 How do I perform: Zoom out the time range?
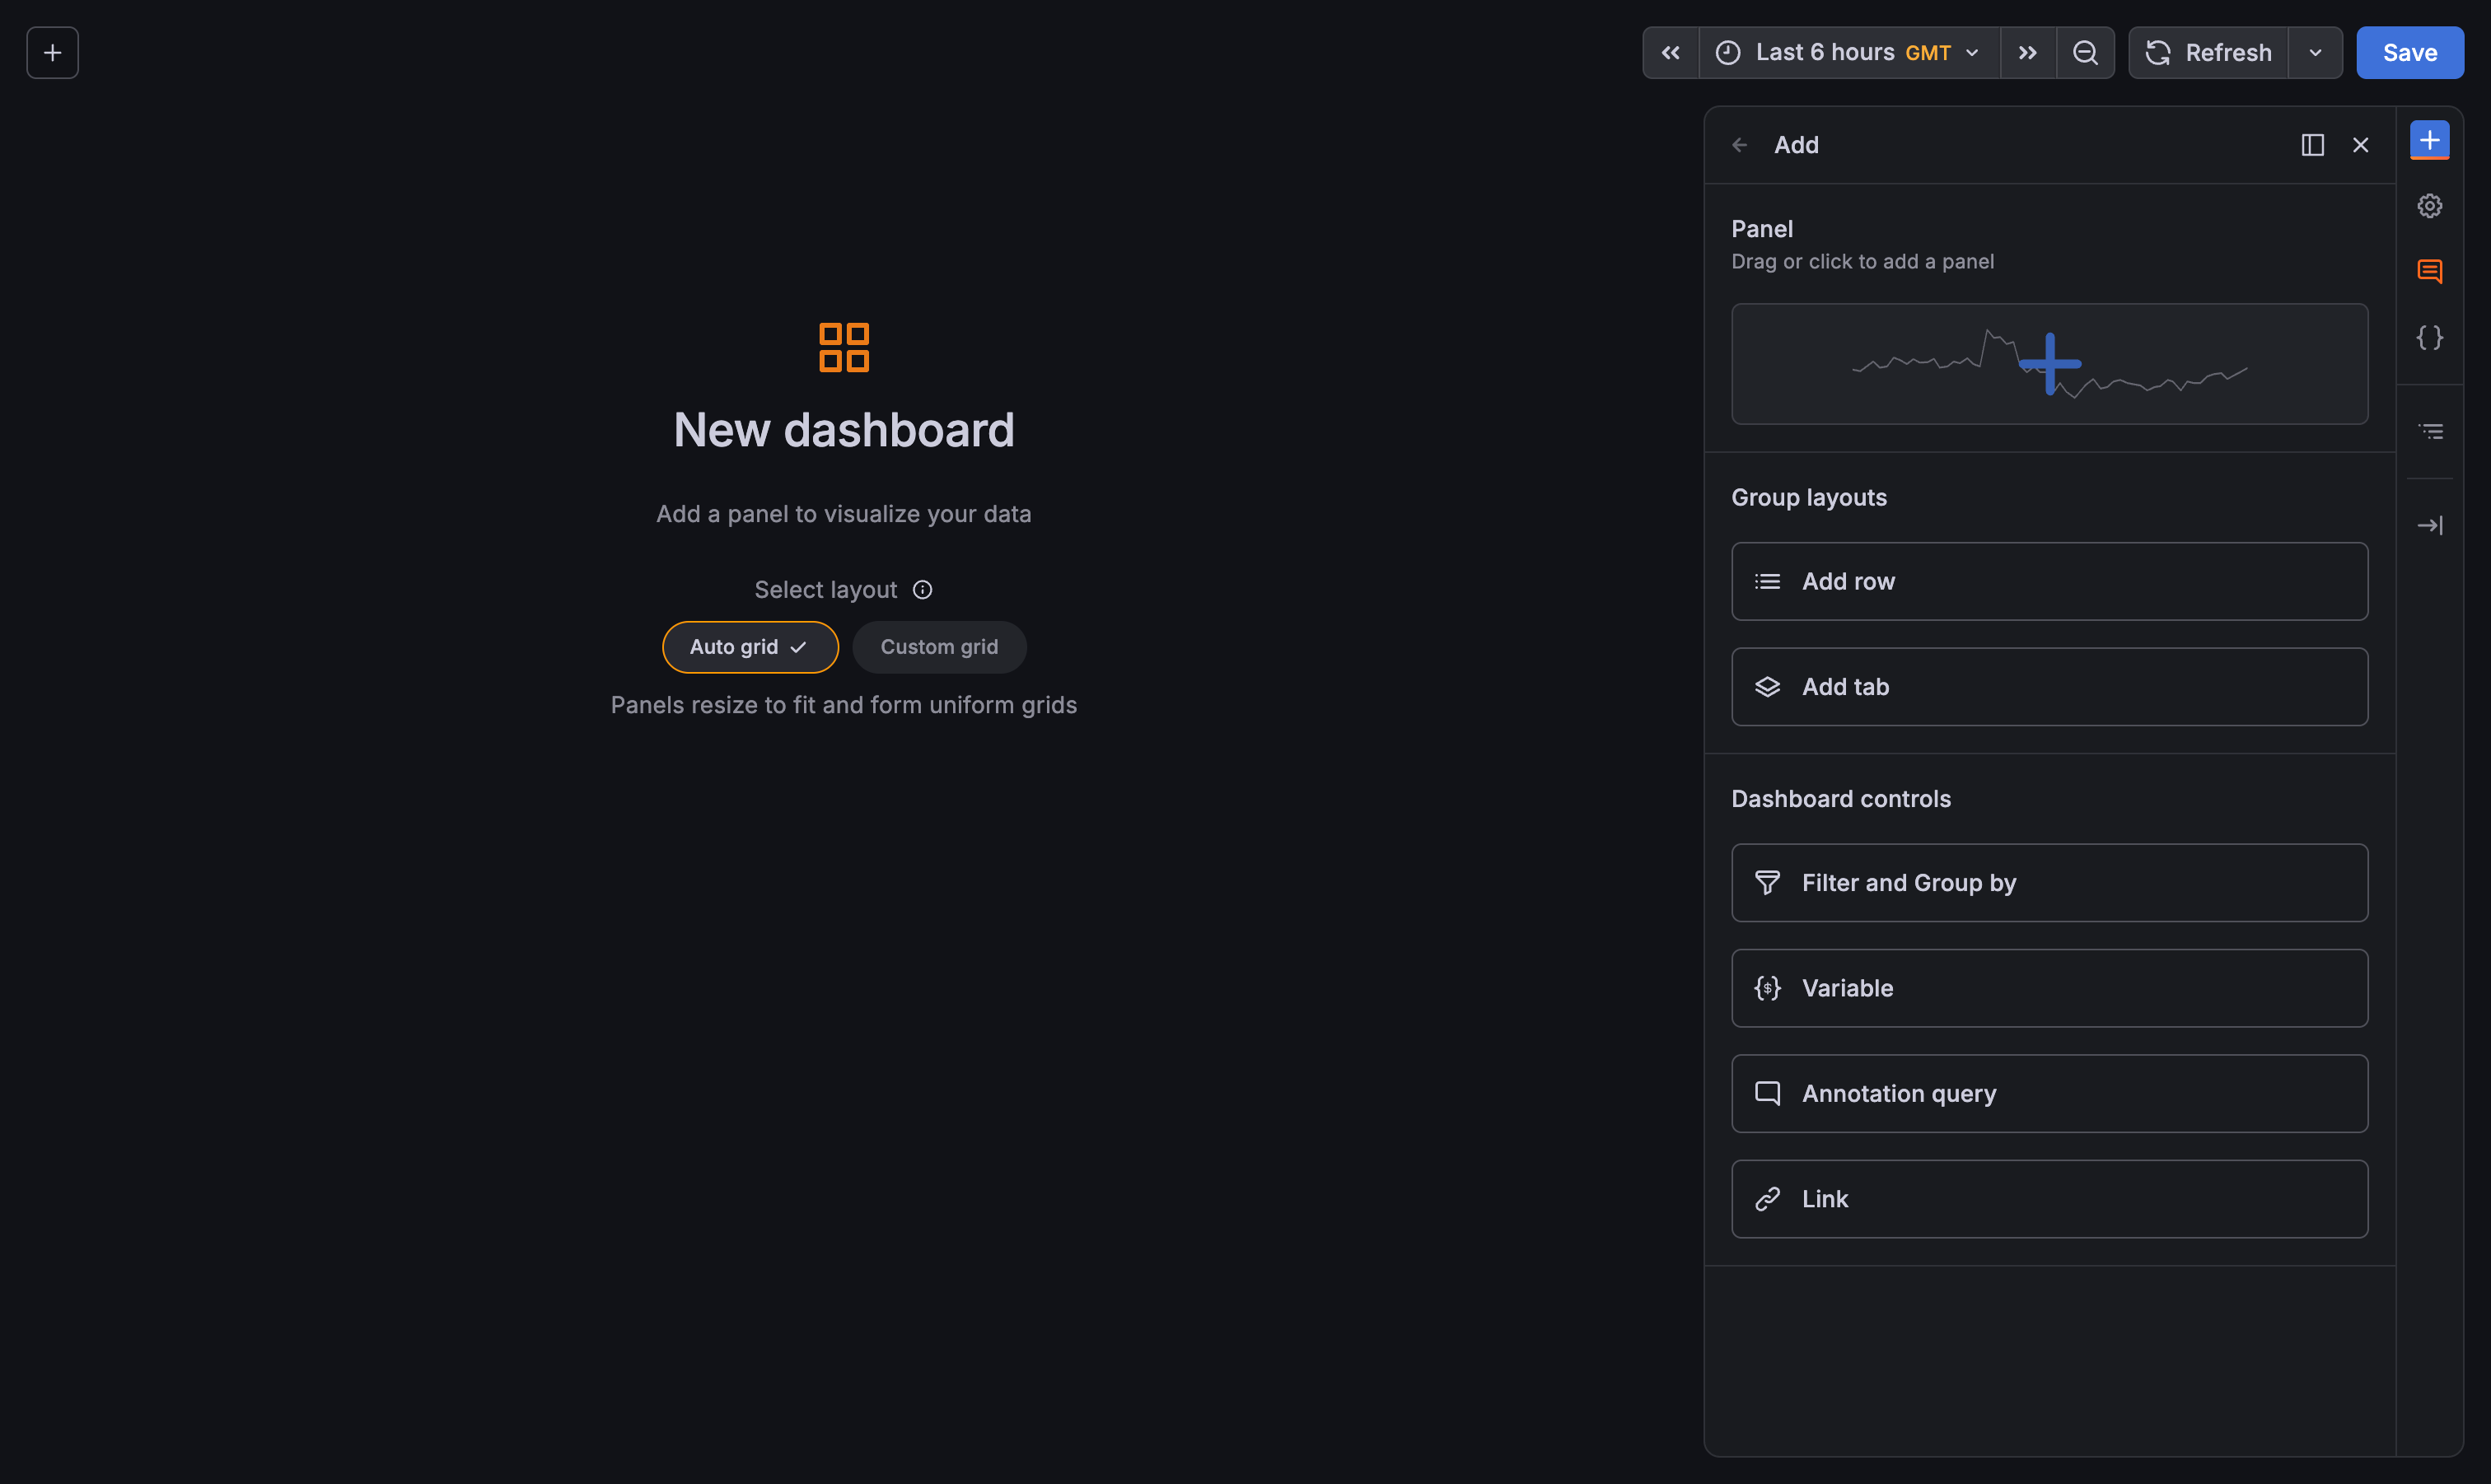(2085, 52)
